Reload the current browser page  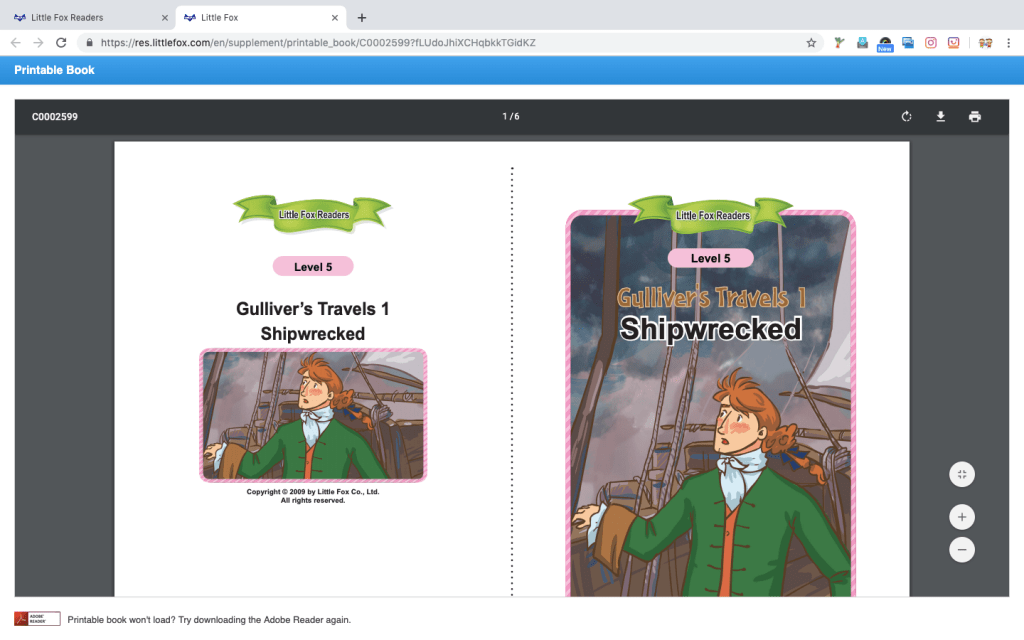(61, 43)
